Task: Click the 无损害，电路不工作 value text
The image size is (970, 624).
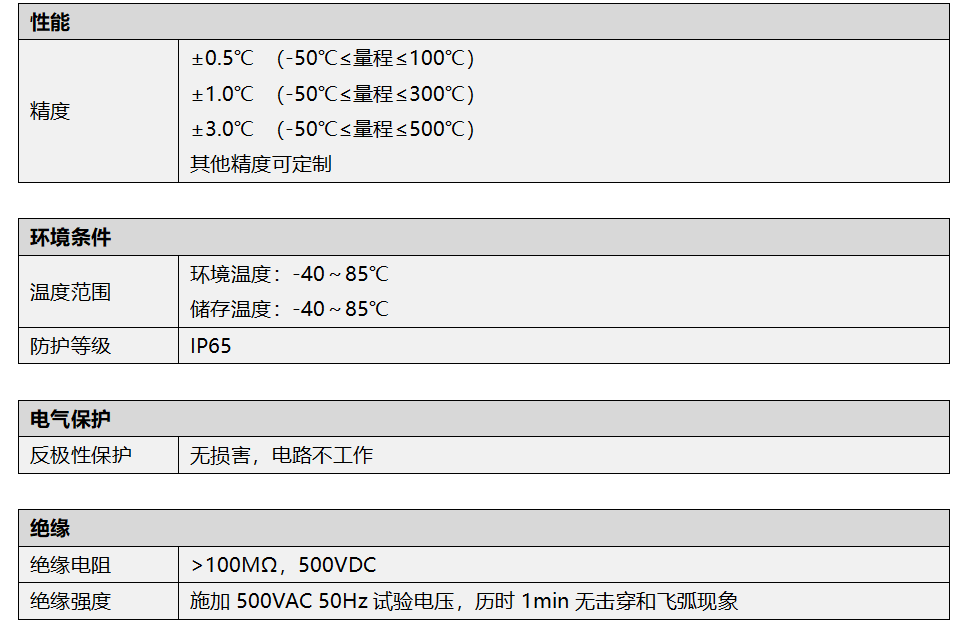Action: pyautogui.click(x=281, y=455)
